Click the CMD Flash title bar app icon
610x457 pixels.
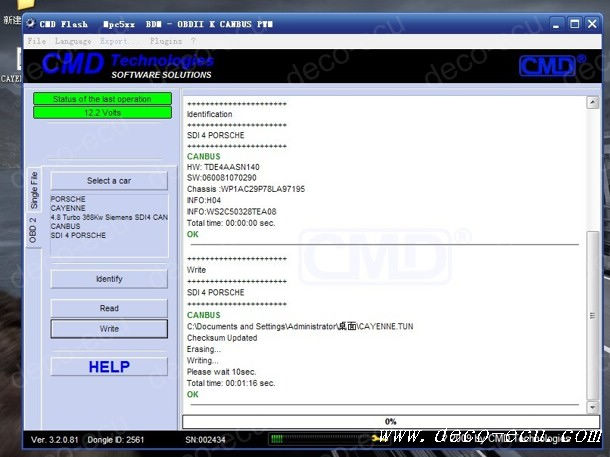(x=30, y=24)
